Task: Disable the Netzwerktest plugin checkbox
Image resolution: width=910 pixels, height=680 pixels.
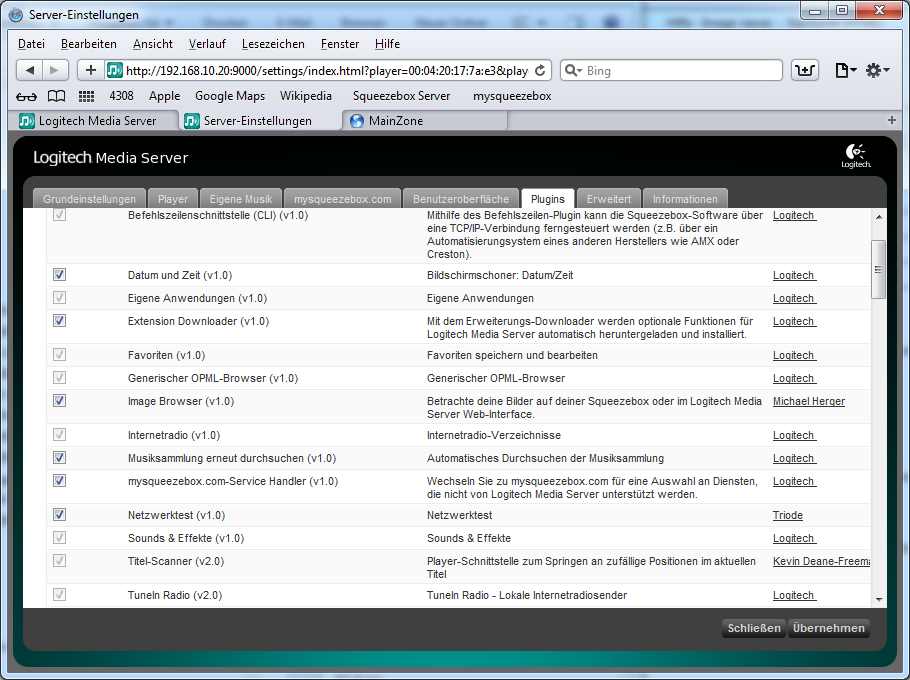Action: (59, 515)
